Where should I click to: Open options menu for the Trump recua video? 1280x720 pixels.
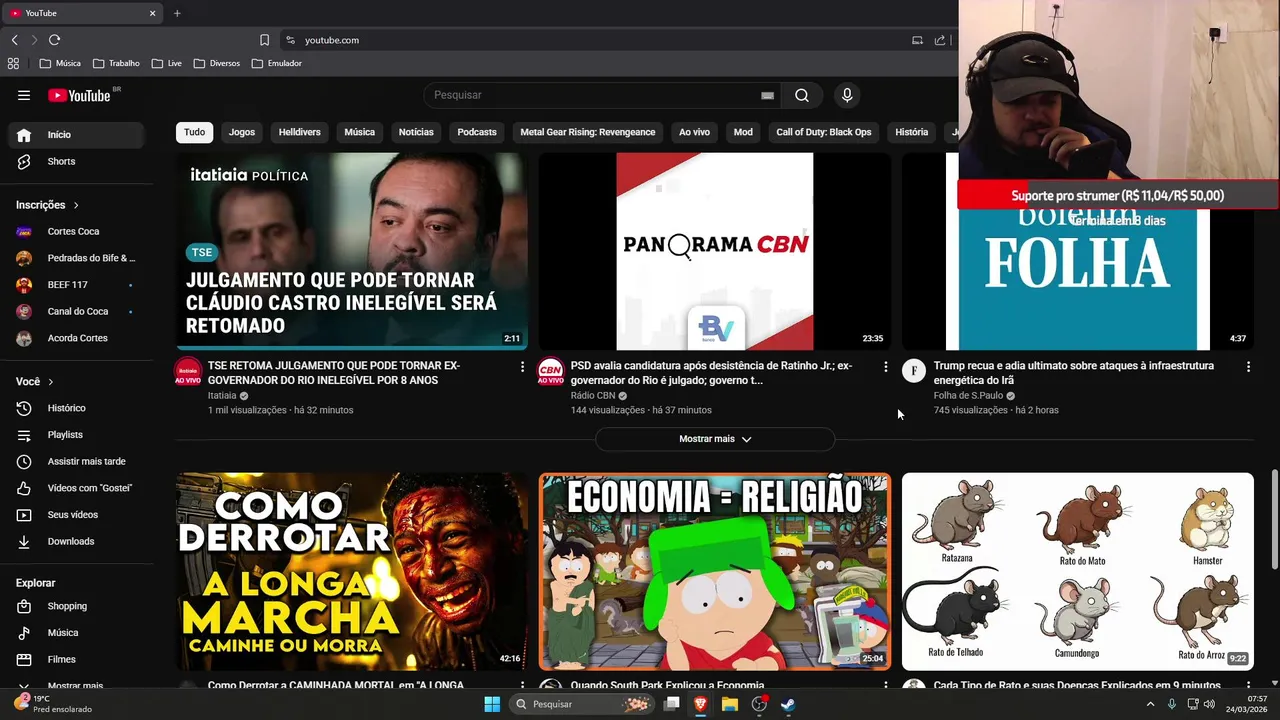pyautogui.click(x=1248, y=367)
